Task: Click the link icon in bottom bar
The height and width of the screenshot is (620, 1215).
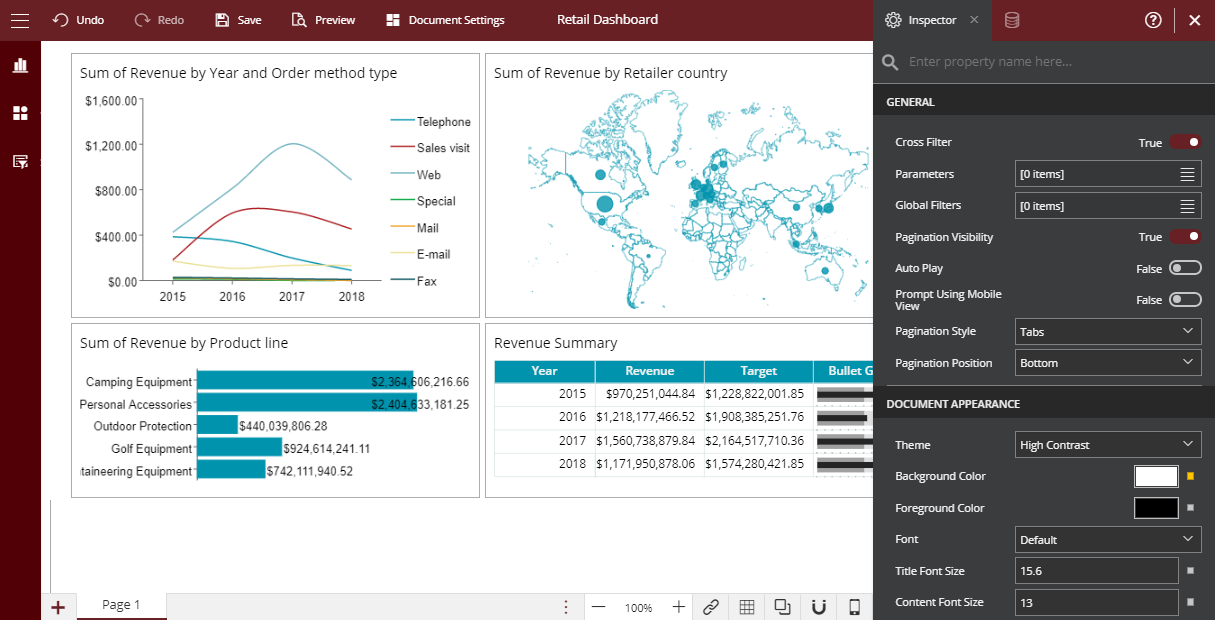Action: point(711,607)
